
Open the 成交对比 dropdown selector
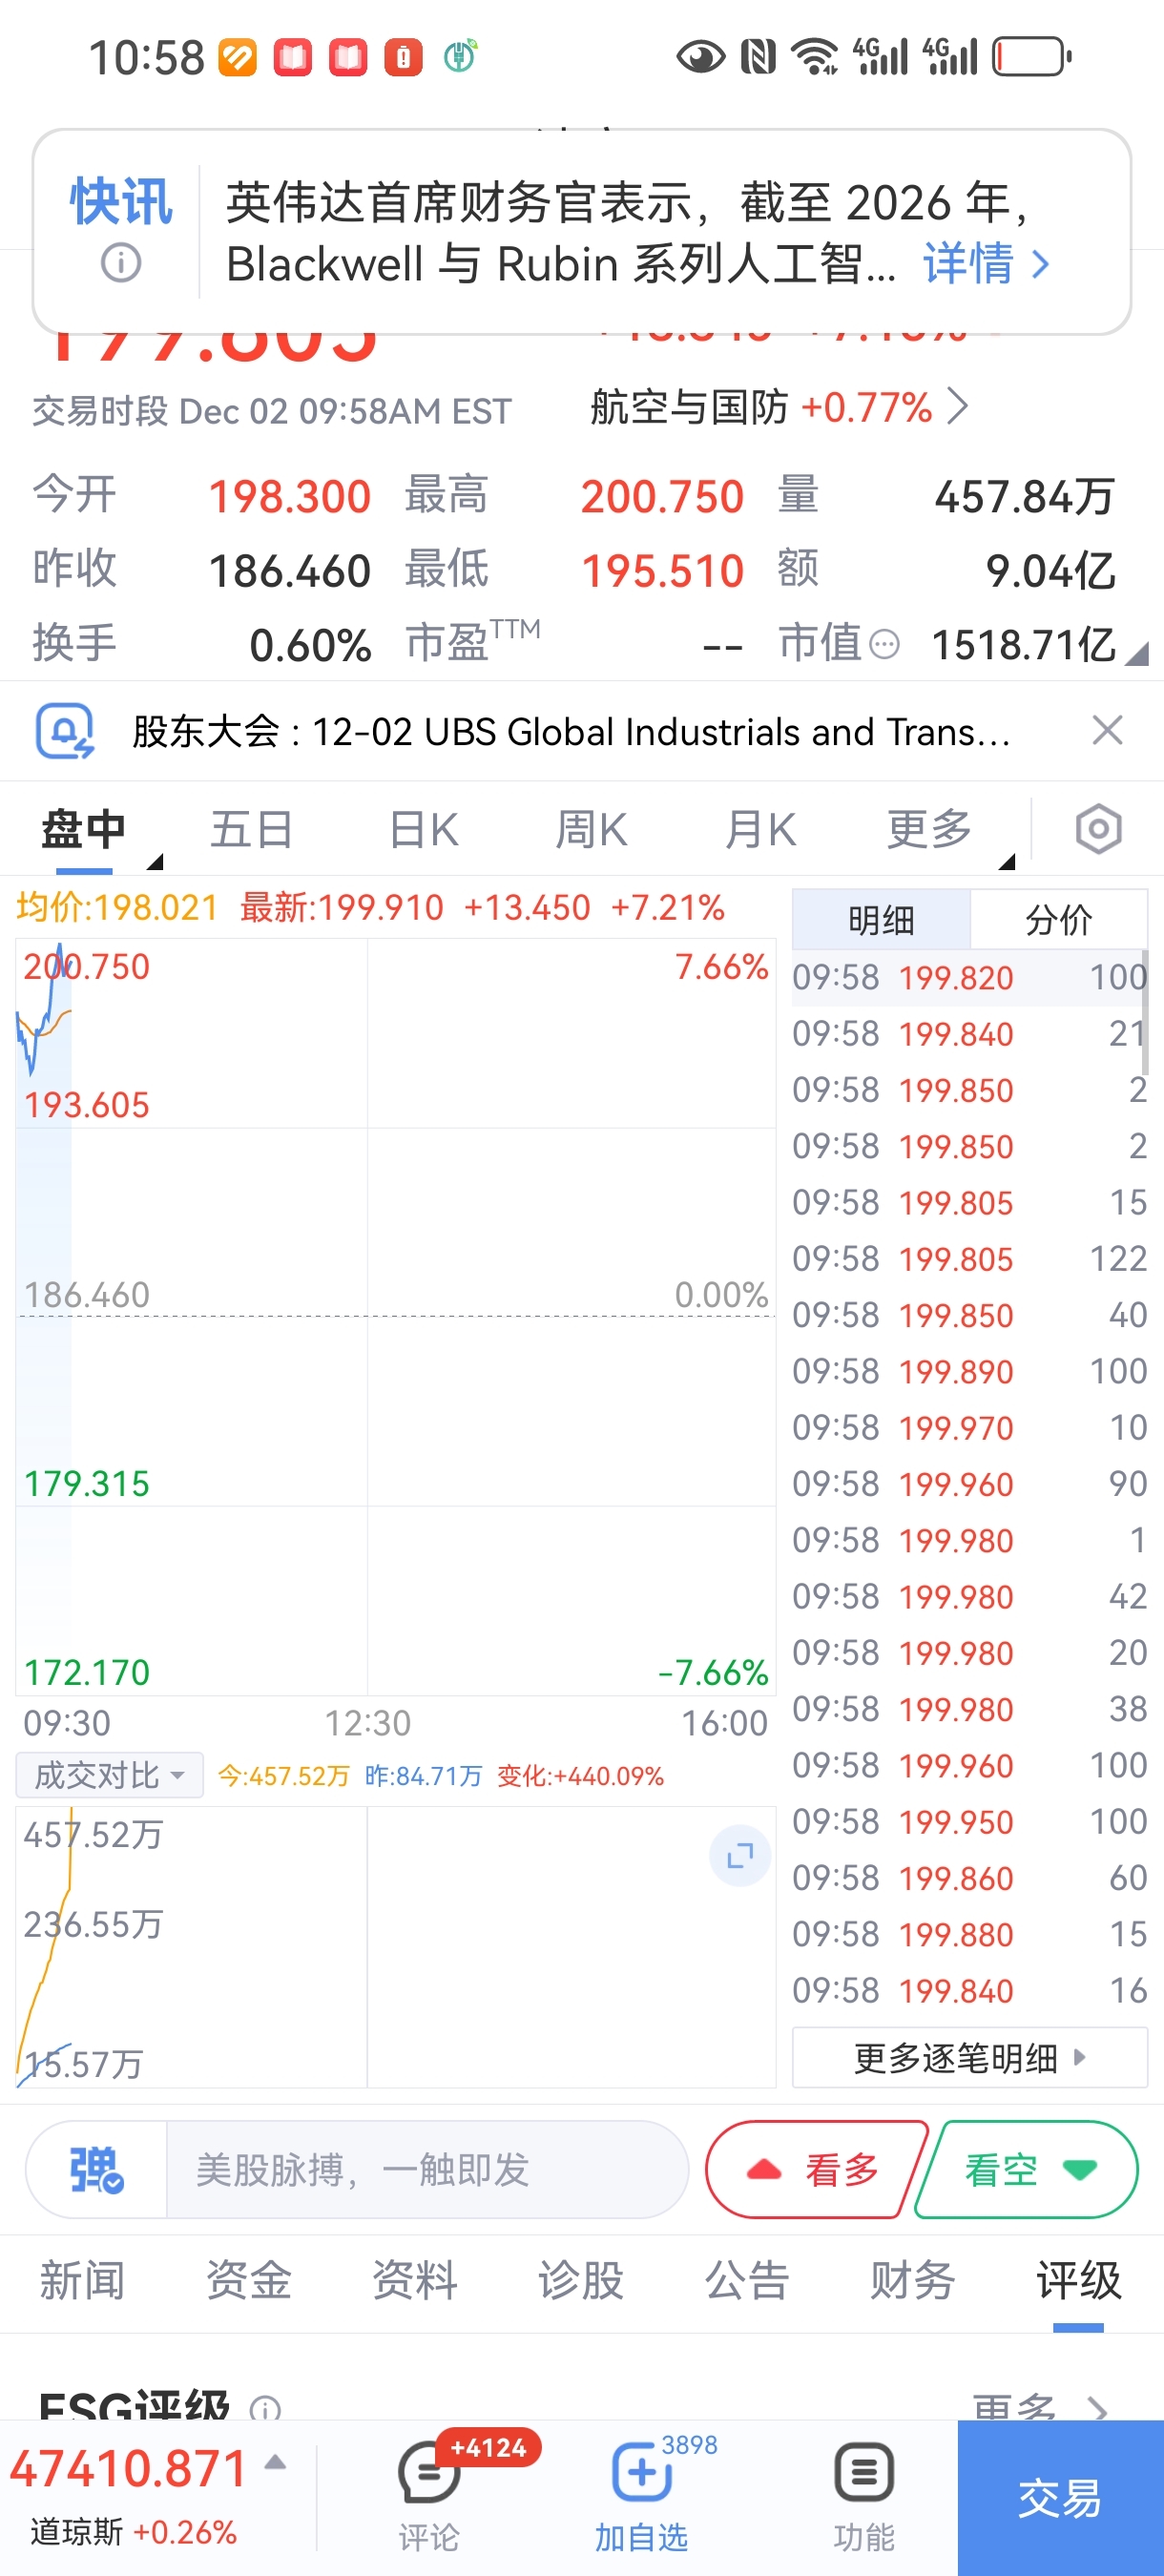(109, 1775)
